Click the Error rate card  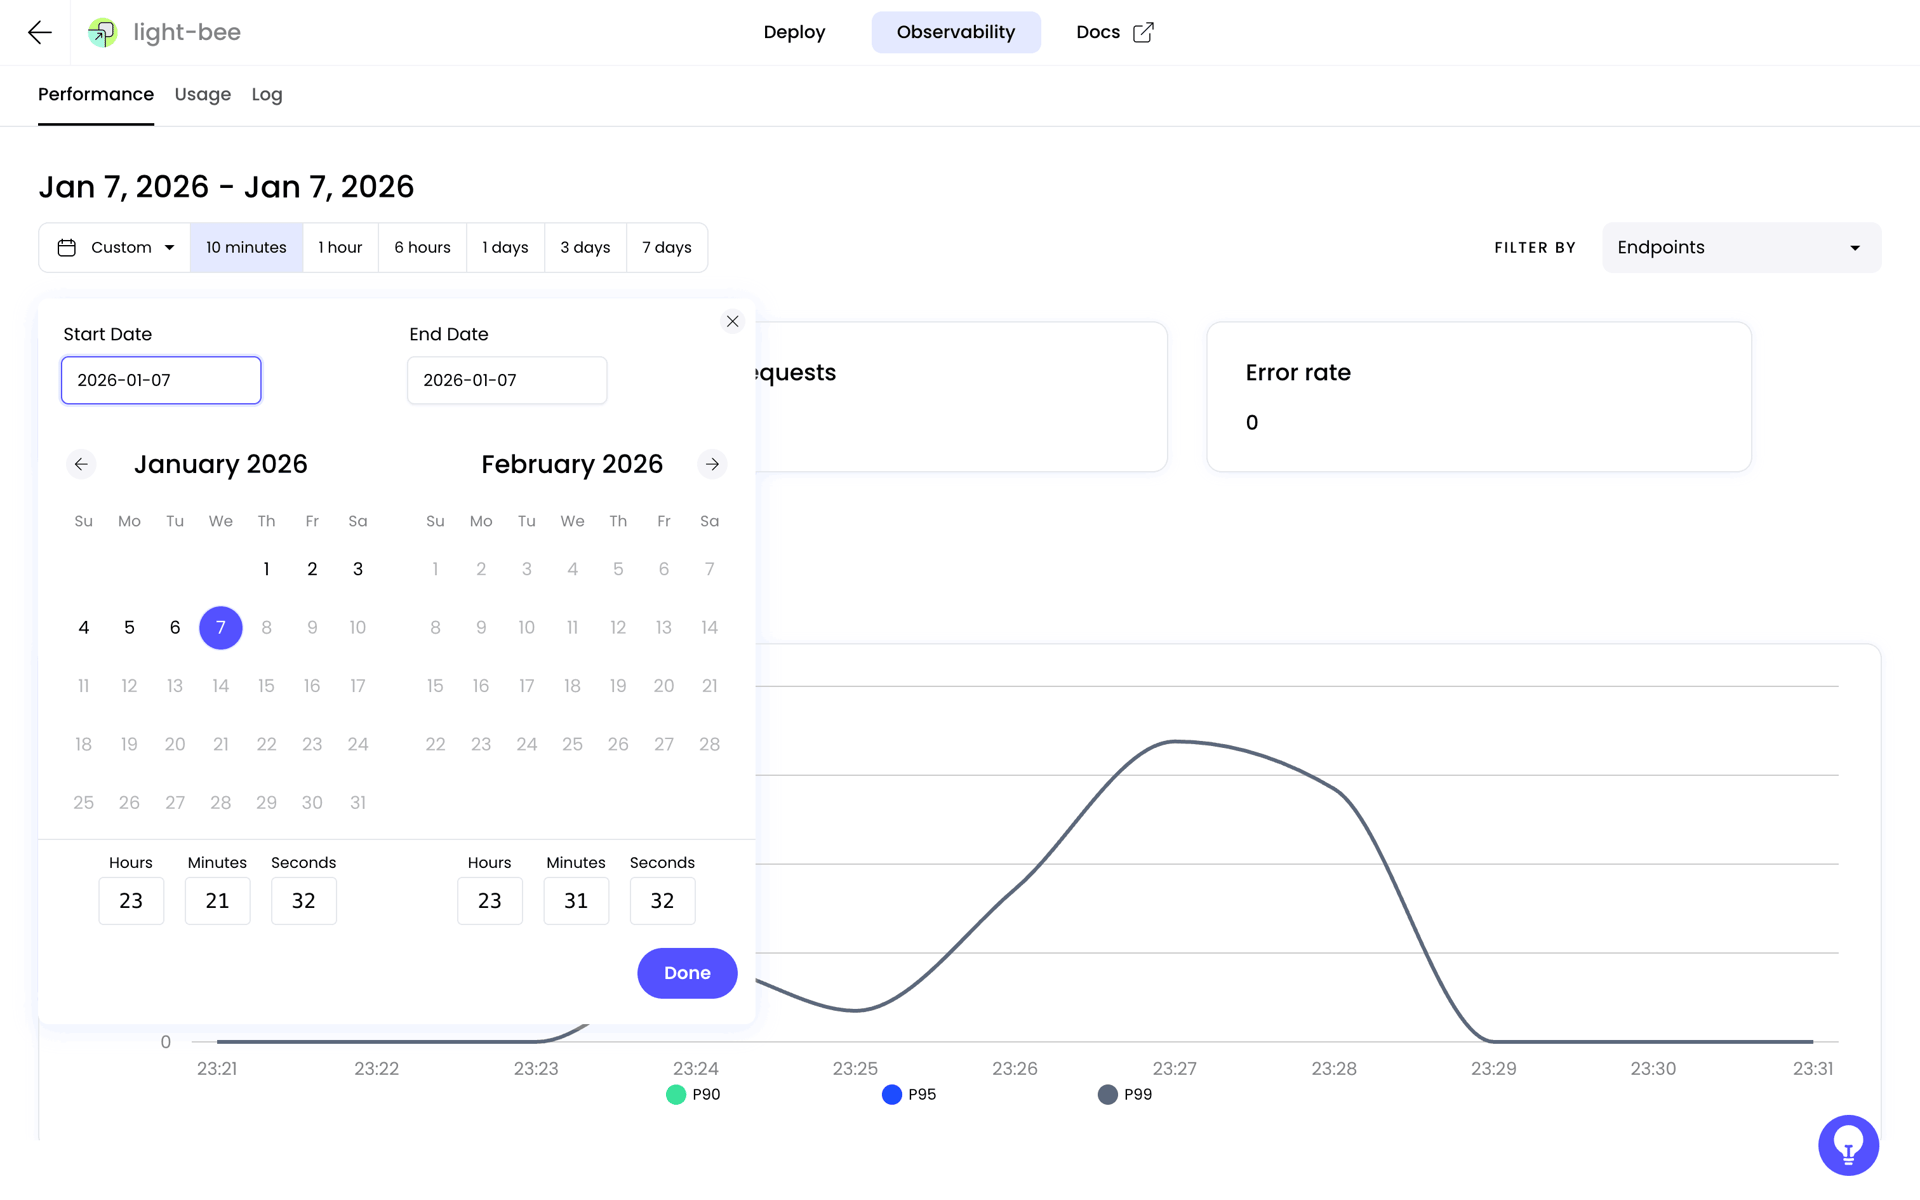click(x=1479, y=397)
